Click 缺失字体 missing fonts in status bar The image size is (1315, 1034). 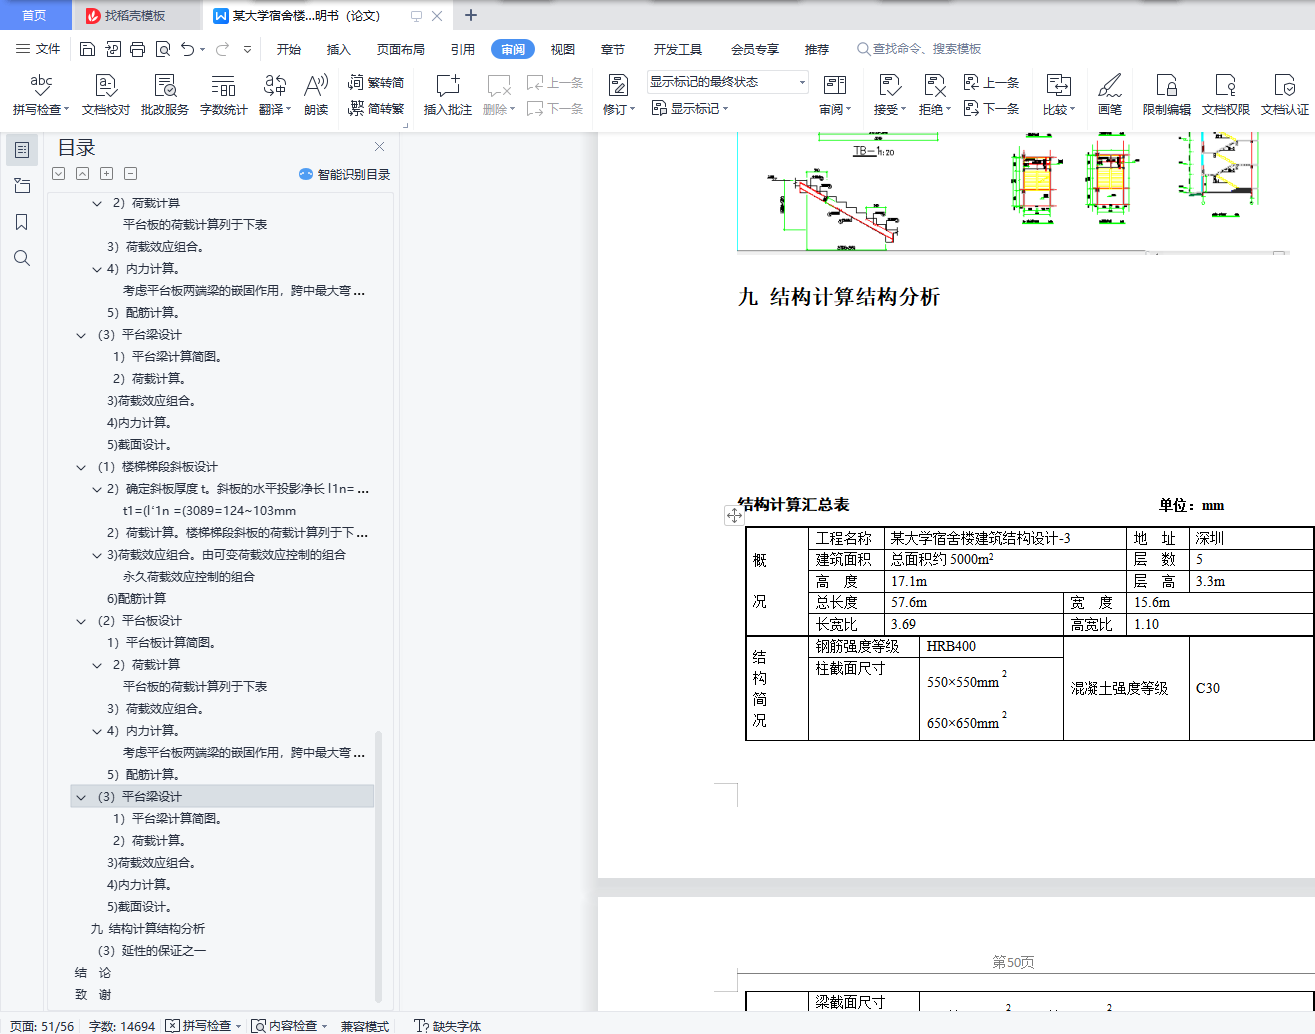click(448, 1026)
